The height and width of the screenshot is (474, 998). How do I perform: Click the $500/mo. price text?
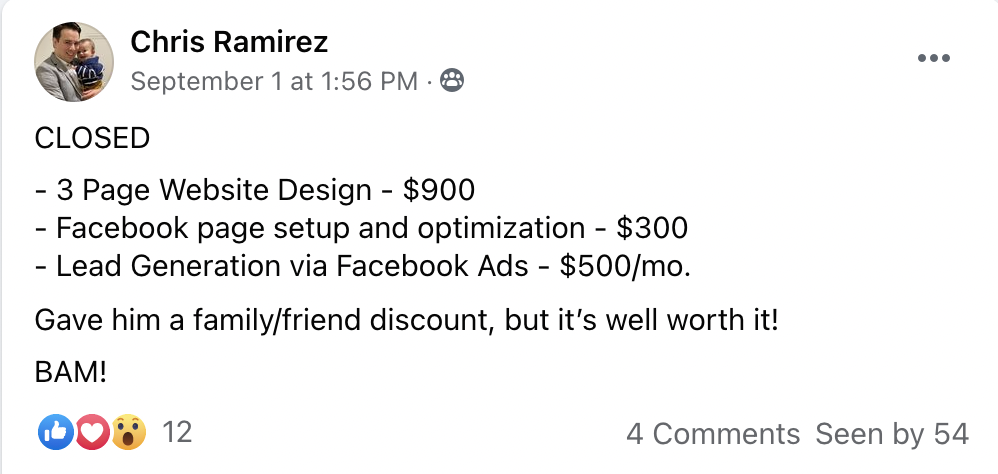(x=626, y=268)
